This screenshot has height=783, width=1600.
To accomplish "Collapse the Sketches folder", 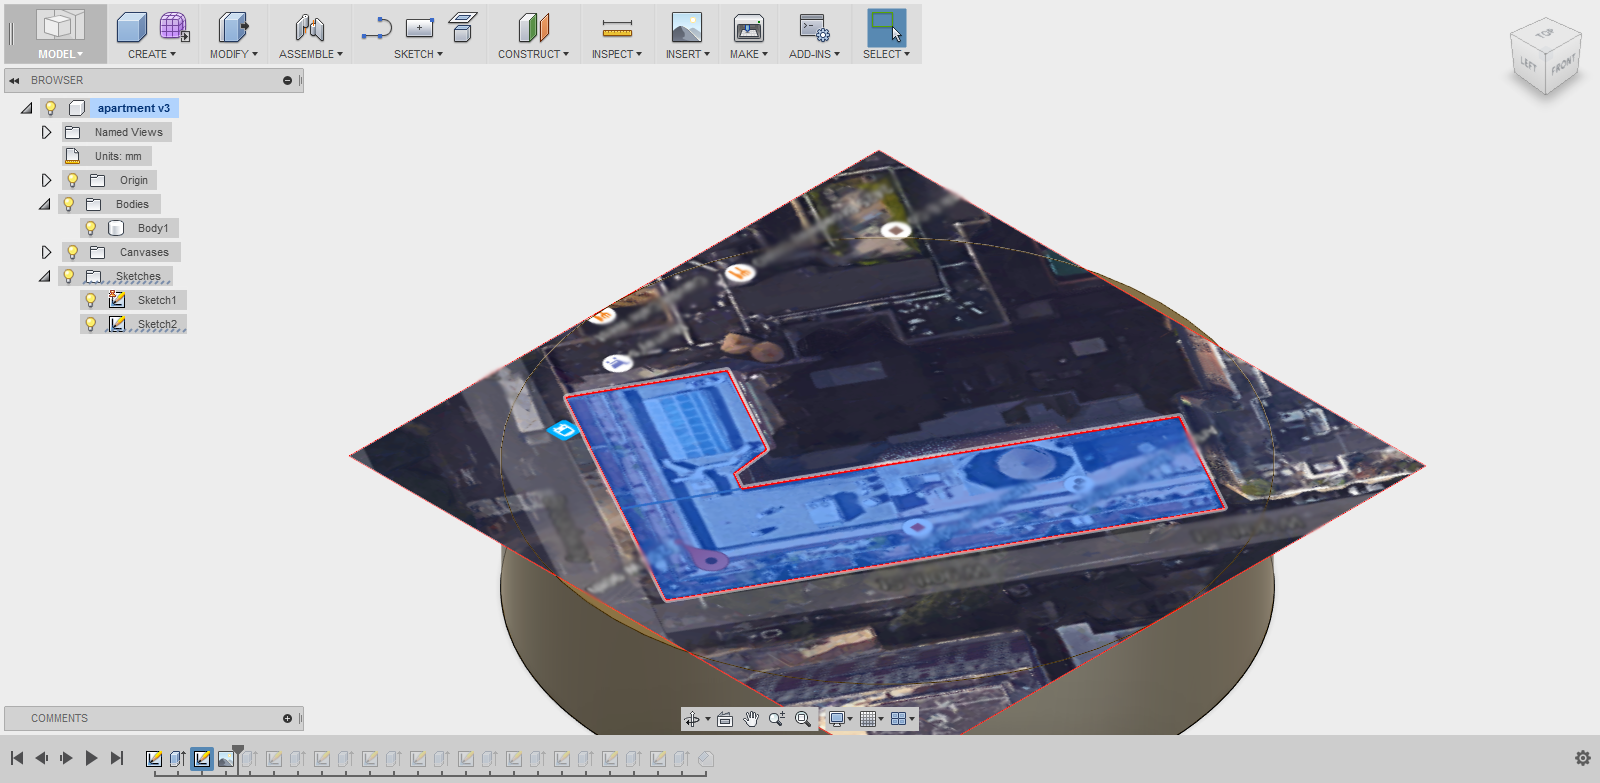I will point(45,276).
